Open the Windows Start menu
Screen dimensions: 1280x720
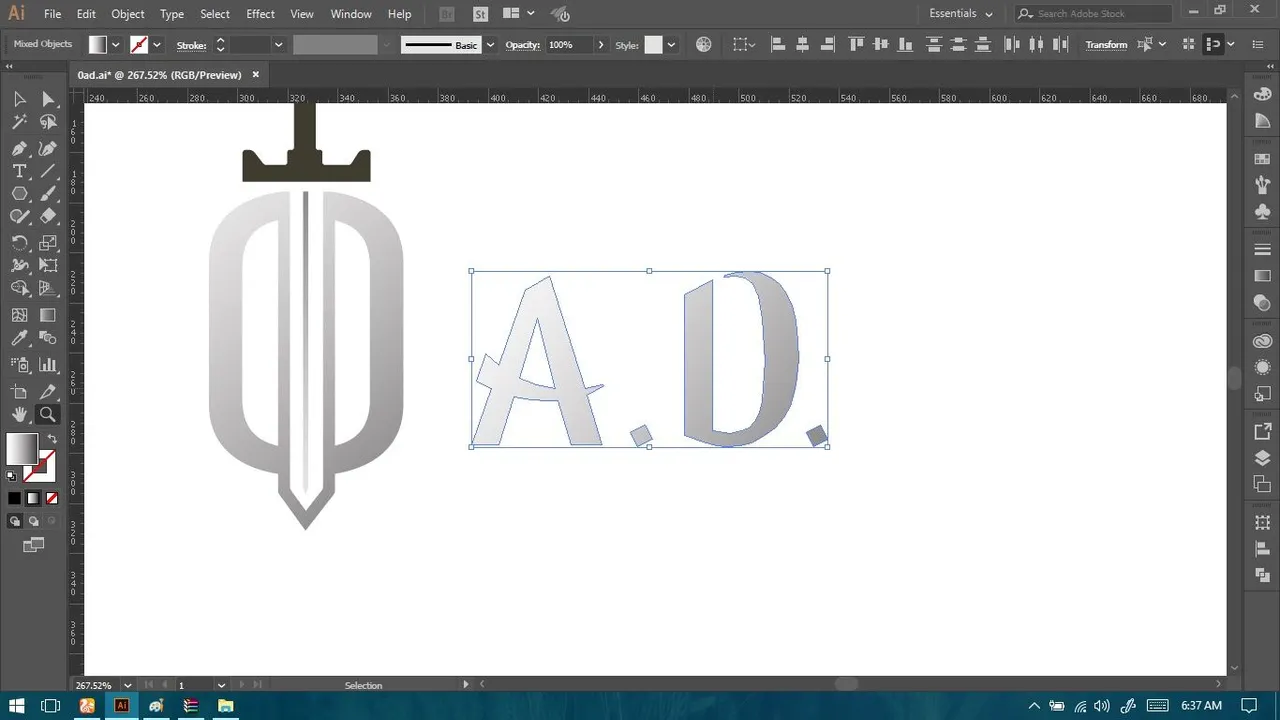point(17,706)
